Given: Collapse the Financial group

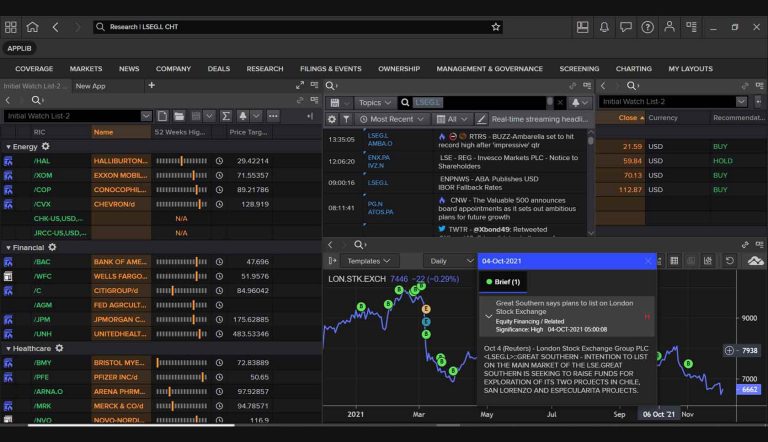Looking at the screenshot, I should click(x=8, y=247).
